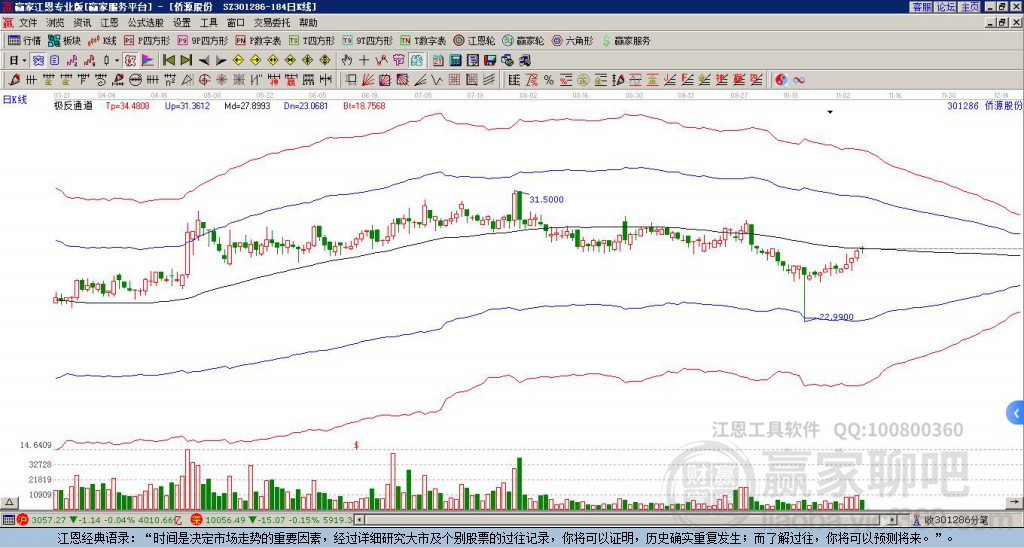
Task: Click the 主页 homepage button
Action: 969,7
